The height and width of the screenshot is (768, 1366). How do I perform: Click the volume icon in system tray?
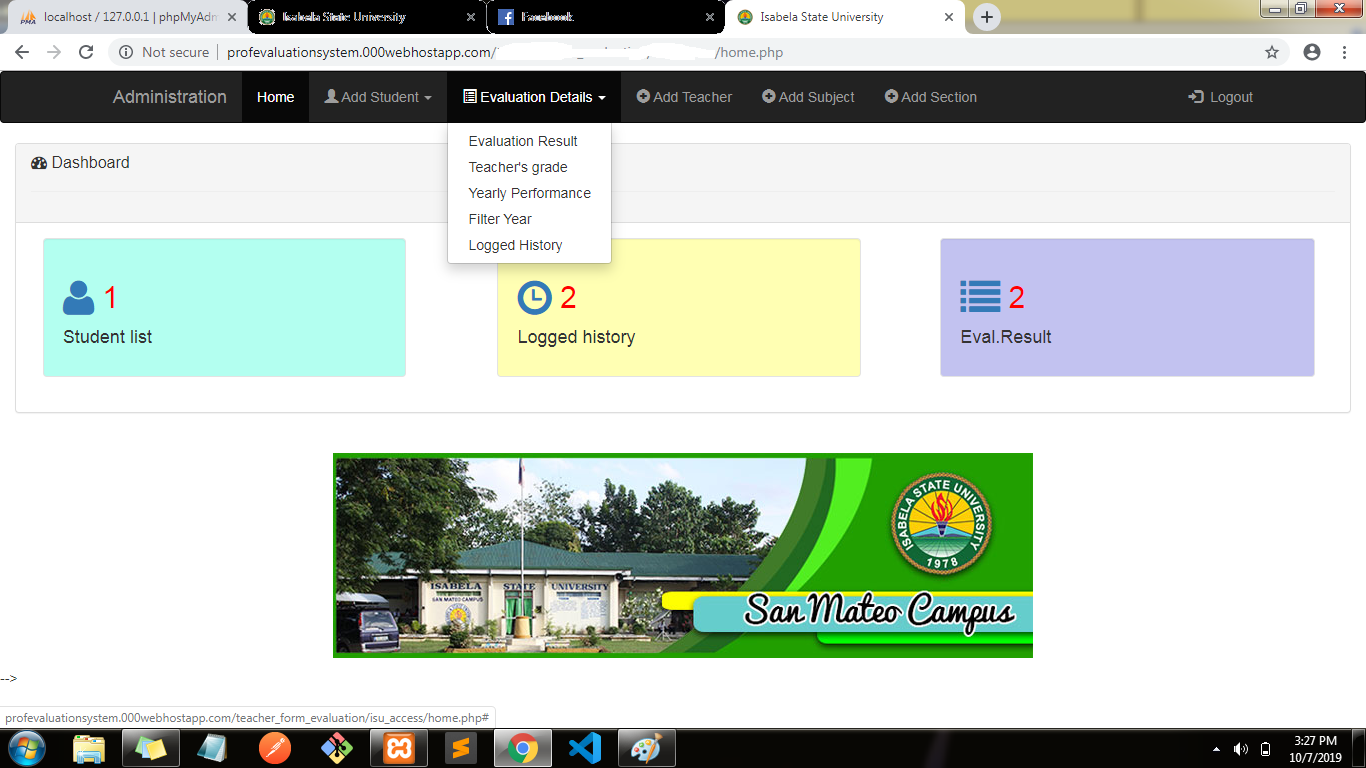pos(1240,747)
